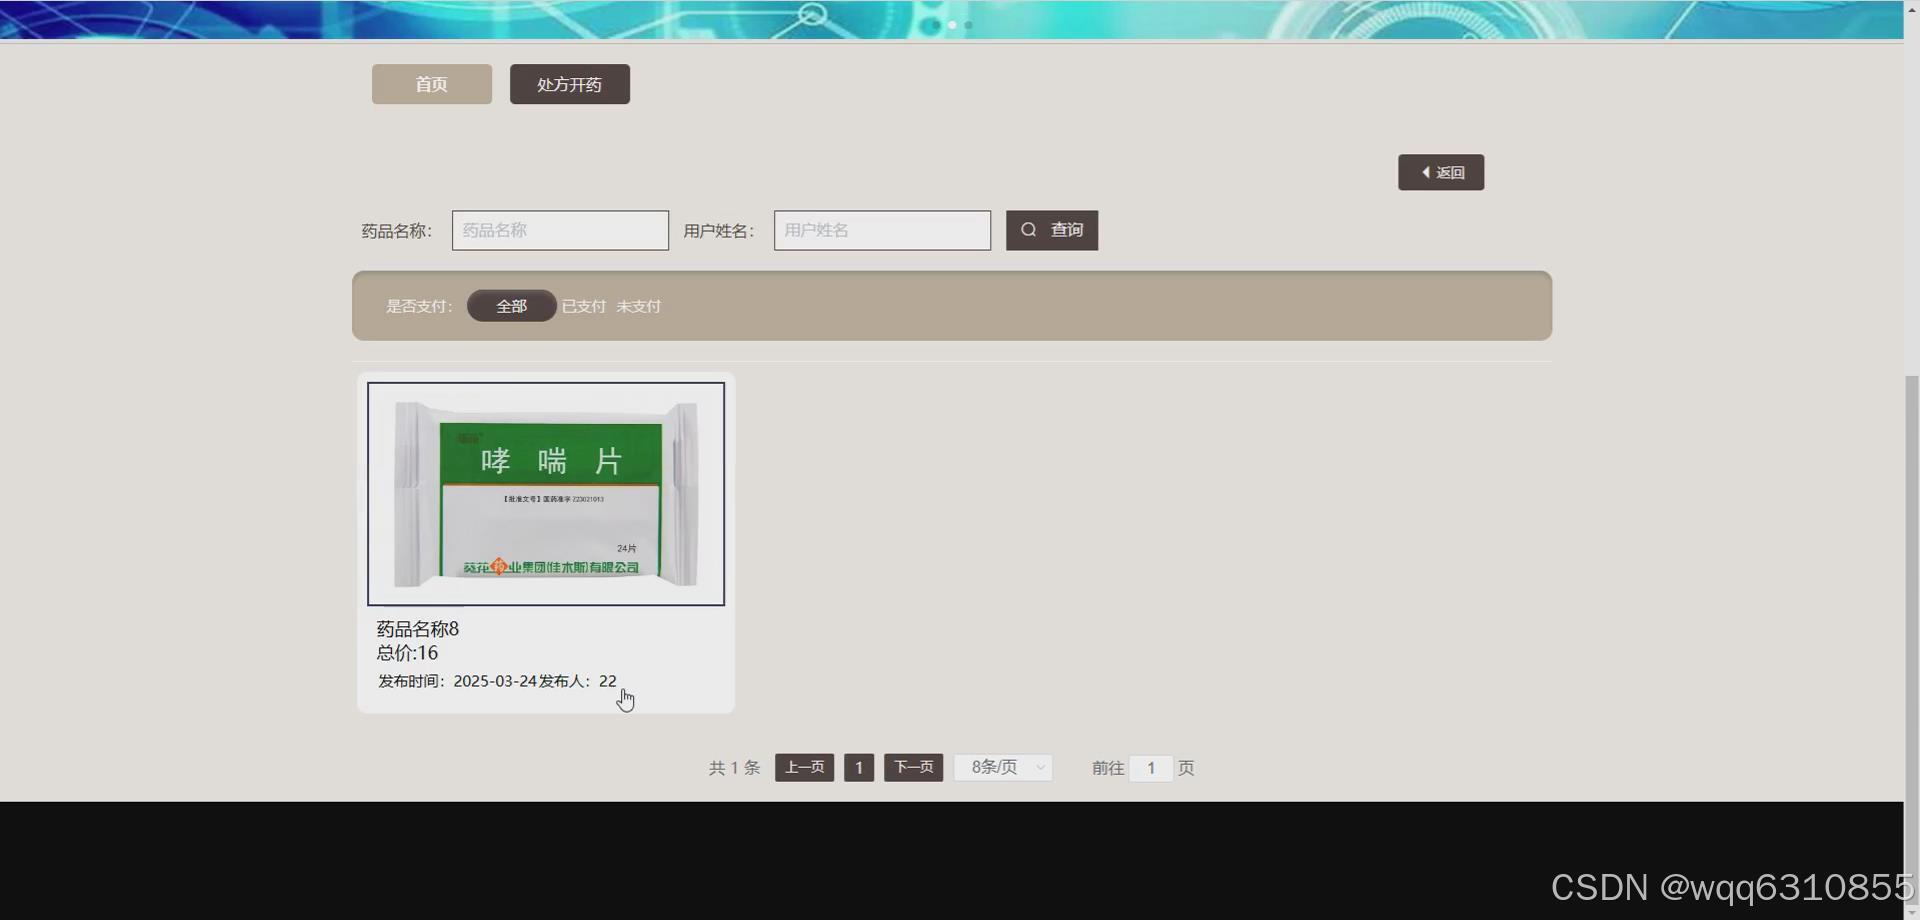Click 下一页 to go to next page

click(x=912, y=767)
